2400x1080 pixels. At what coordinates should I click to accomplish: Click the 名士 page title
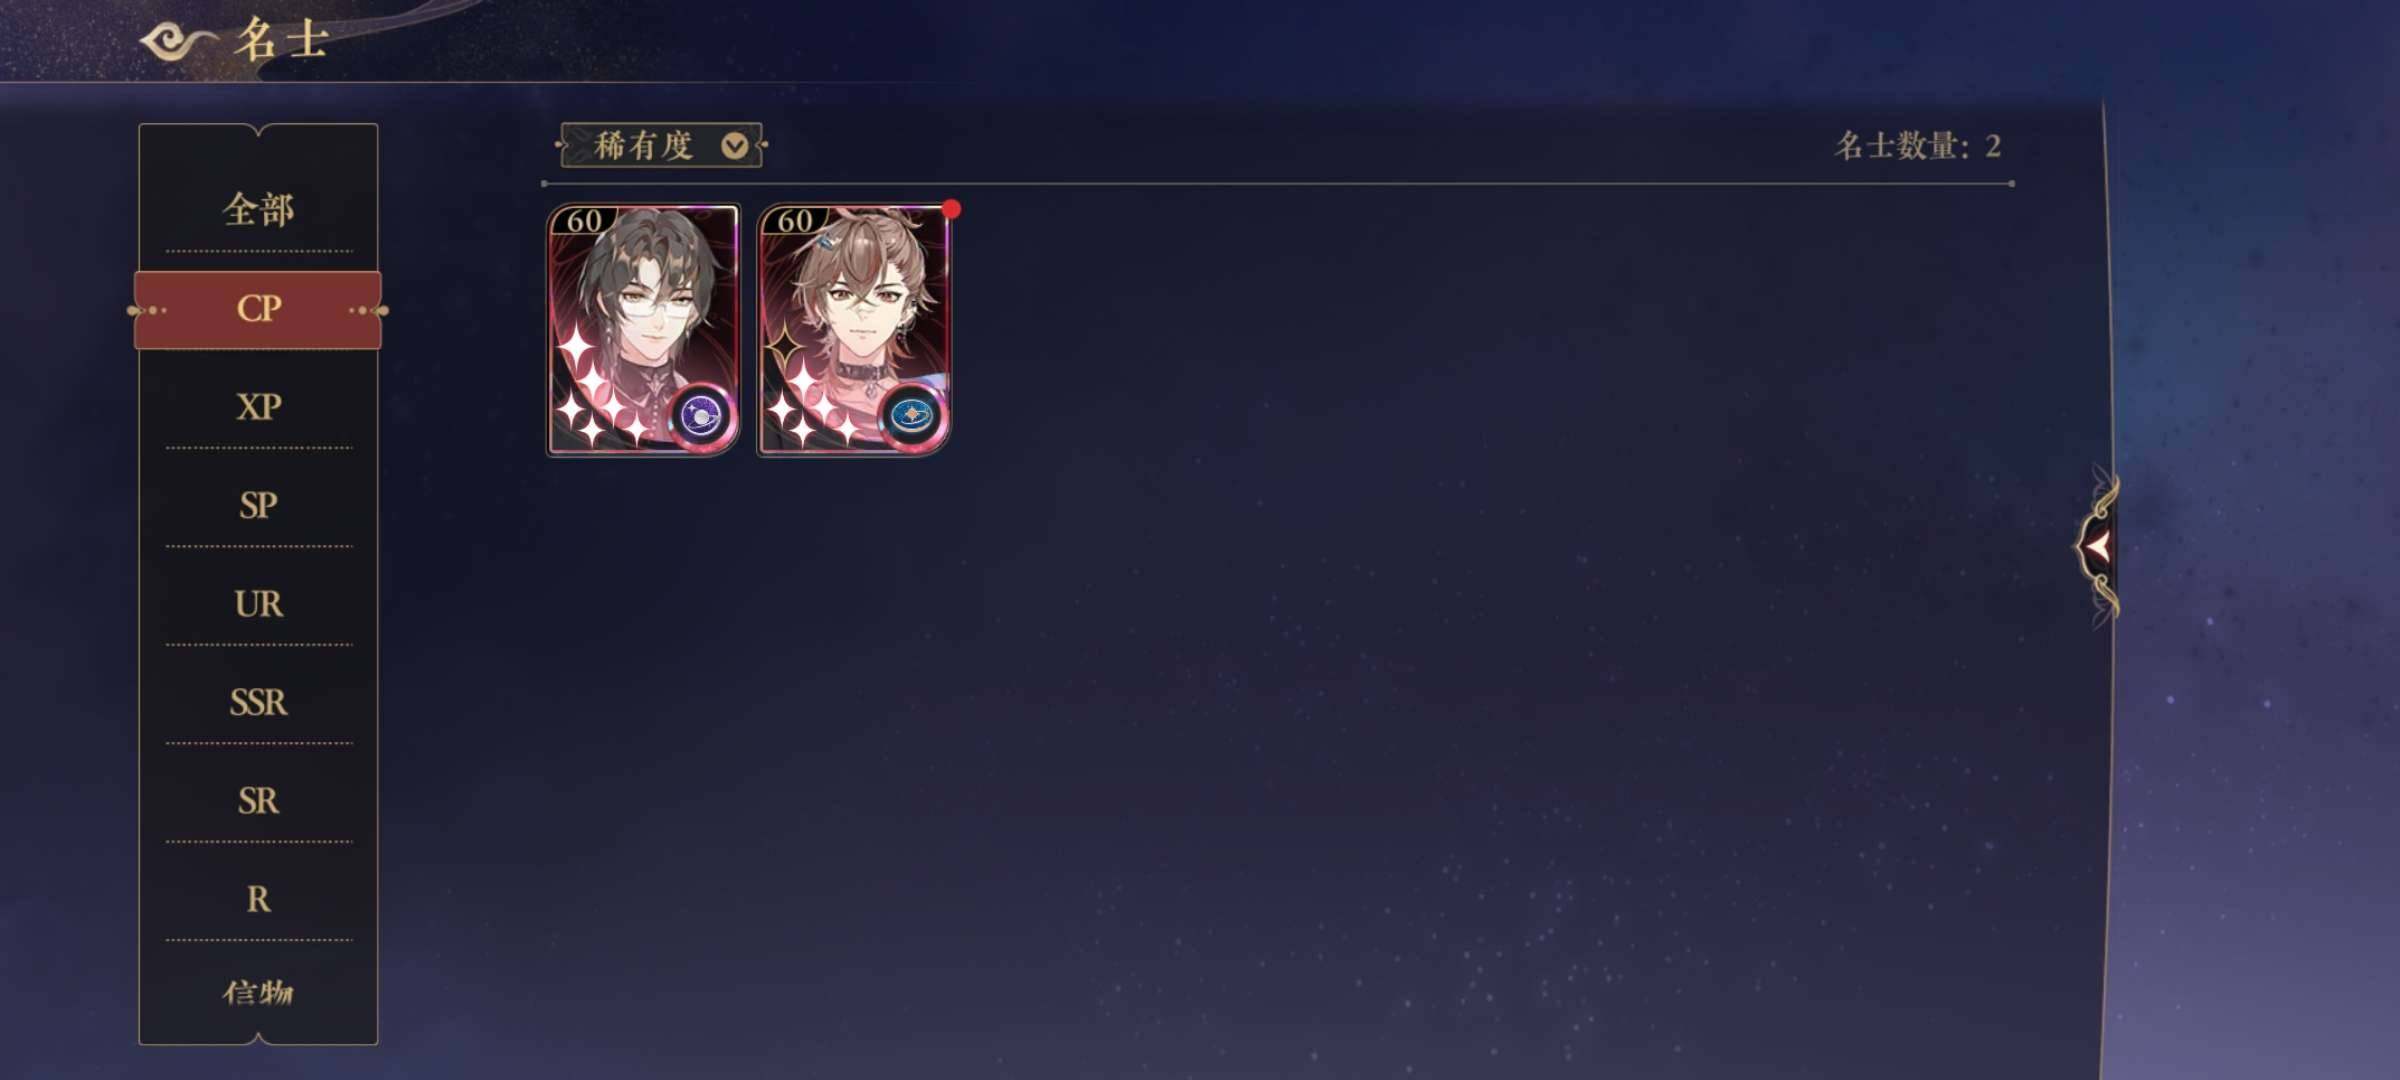click(281, 40)
